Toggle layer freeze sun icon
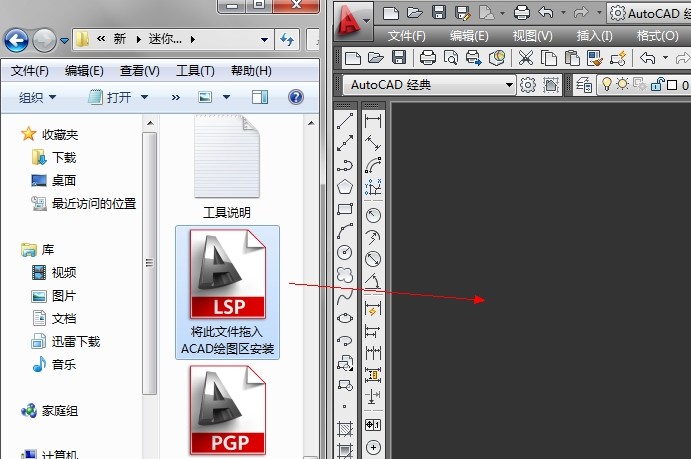This screenshot has height=459, width=691. (622, 84)
